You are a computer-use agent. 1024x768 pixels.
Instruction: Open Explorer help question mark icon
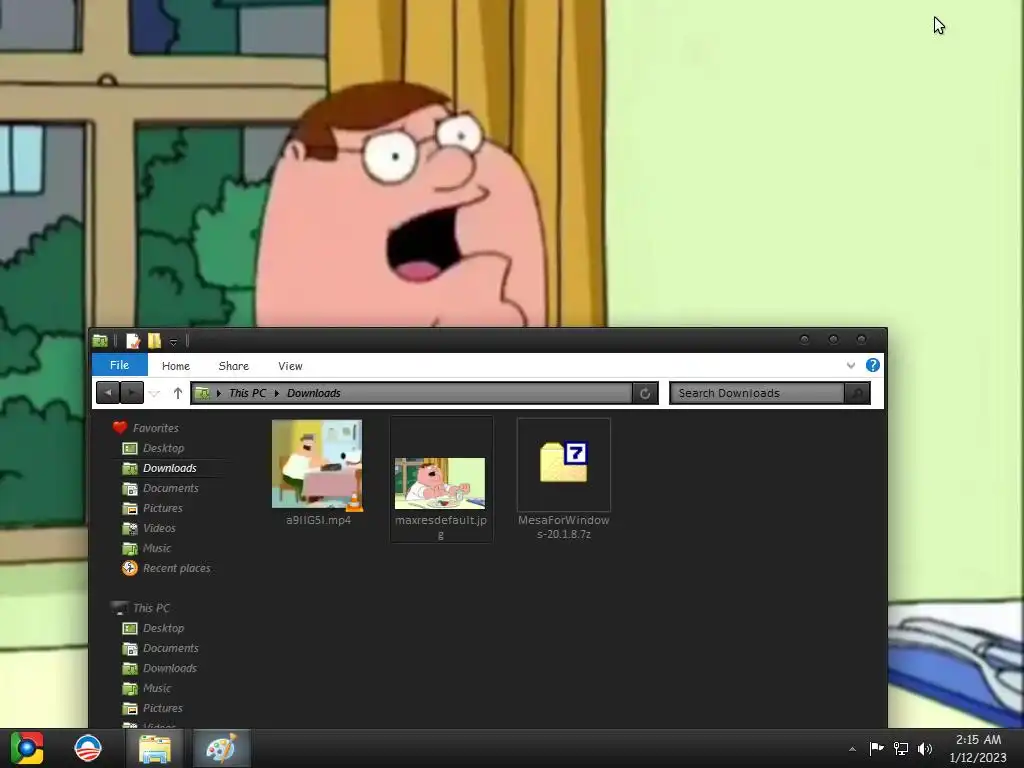pyautogui.click(x=872, y=365)
